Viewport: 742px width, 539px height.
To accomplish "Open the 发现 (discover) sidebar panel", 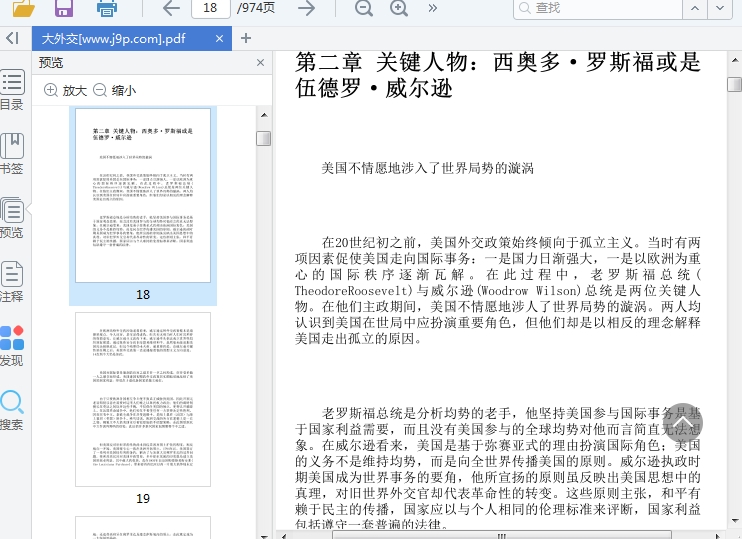I will pos(12,345).
